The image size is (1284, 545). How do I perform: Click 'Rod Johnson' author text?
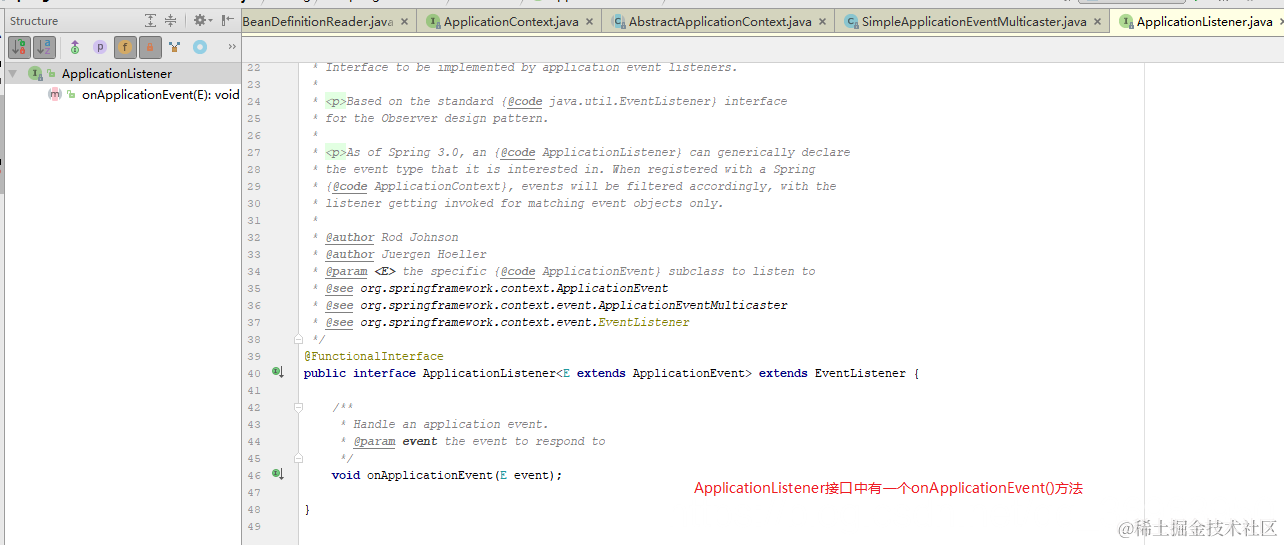click(420, 237)
